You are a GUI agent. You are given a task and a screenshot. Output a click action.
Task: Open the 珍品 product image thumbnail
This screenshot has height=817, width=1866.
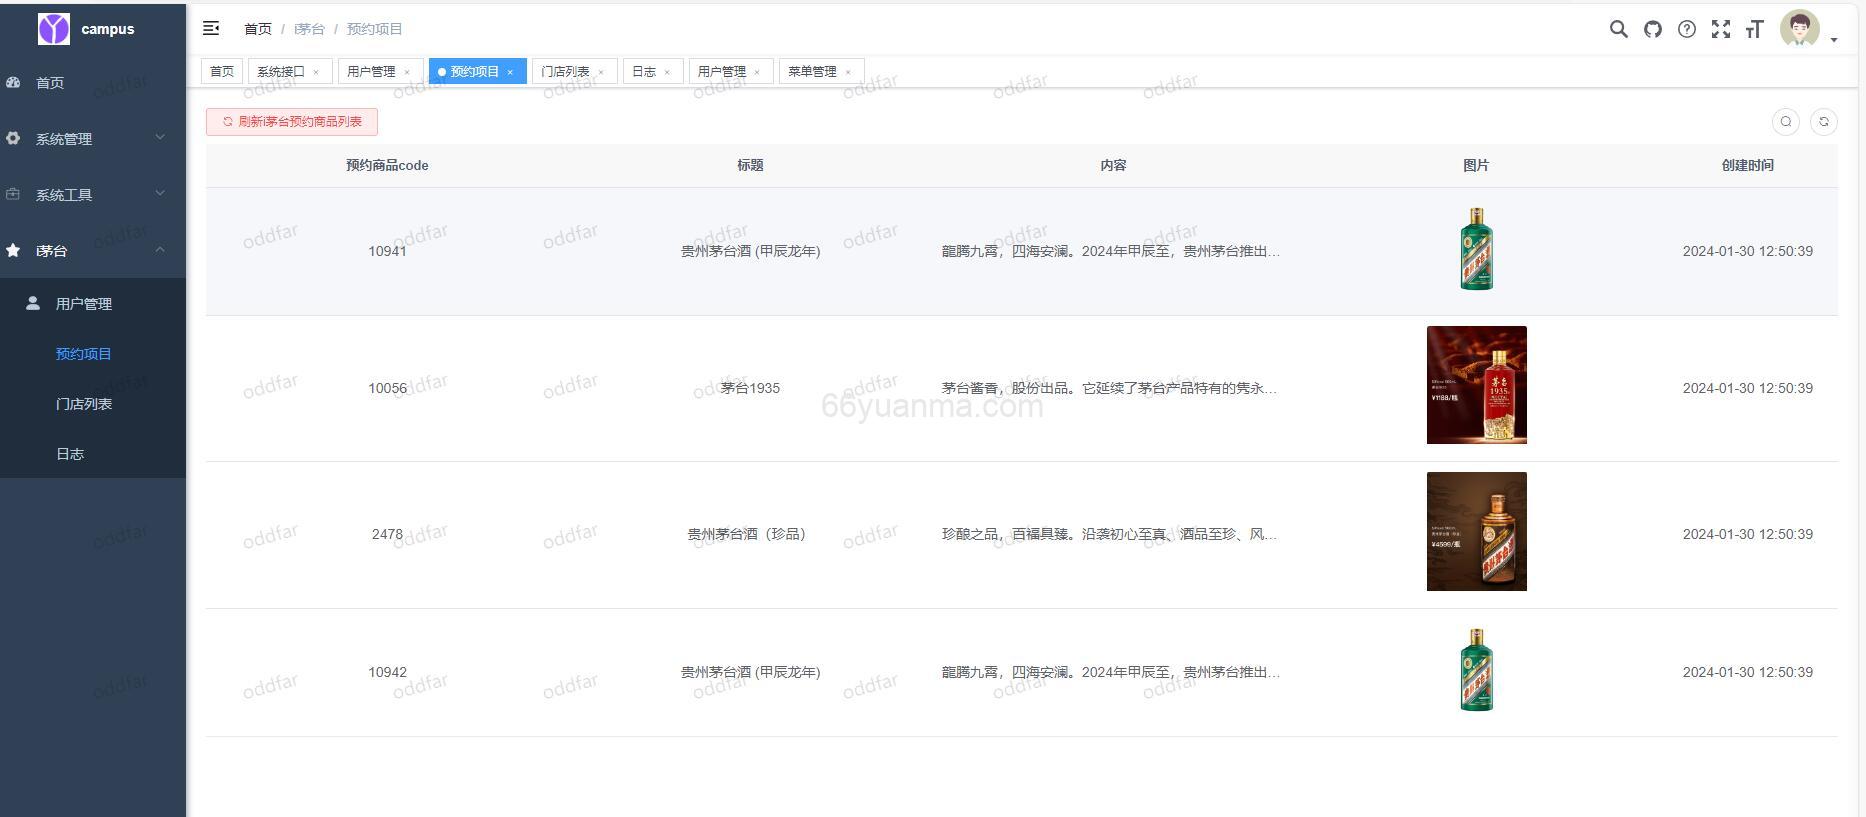(1477, 531)
